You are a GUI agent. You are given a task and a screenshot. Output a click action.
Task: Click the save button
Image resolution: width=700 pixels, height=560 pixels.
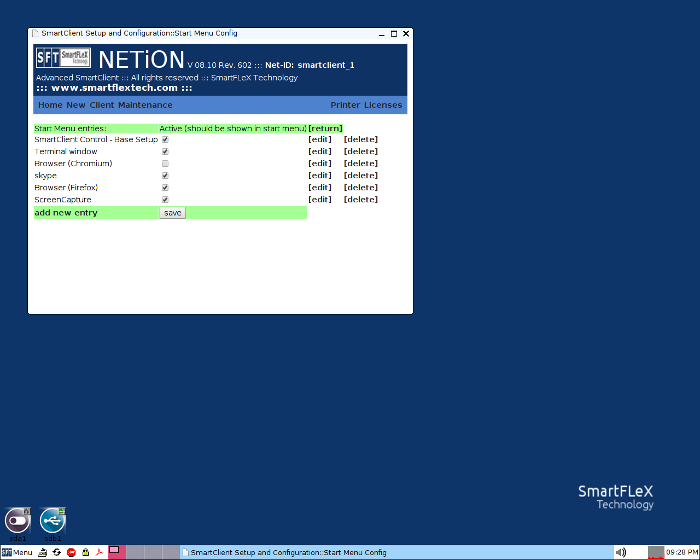pos(172,213)
